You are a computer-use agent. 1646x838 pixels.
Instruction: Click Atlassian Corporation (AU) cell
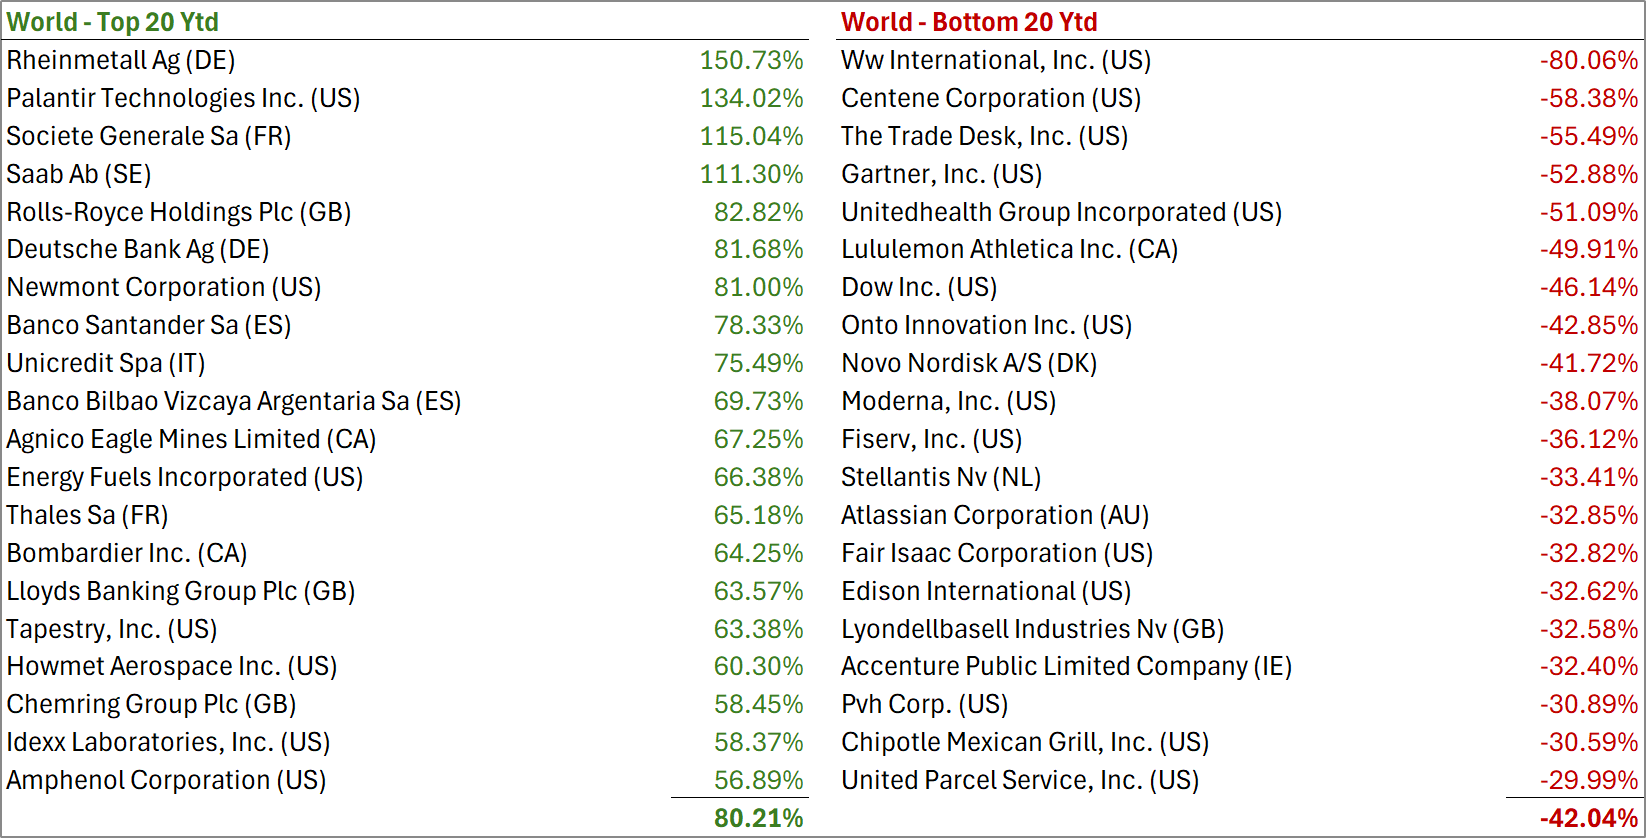[995, 515]
